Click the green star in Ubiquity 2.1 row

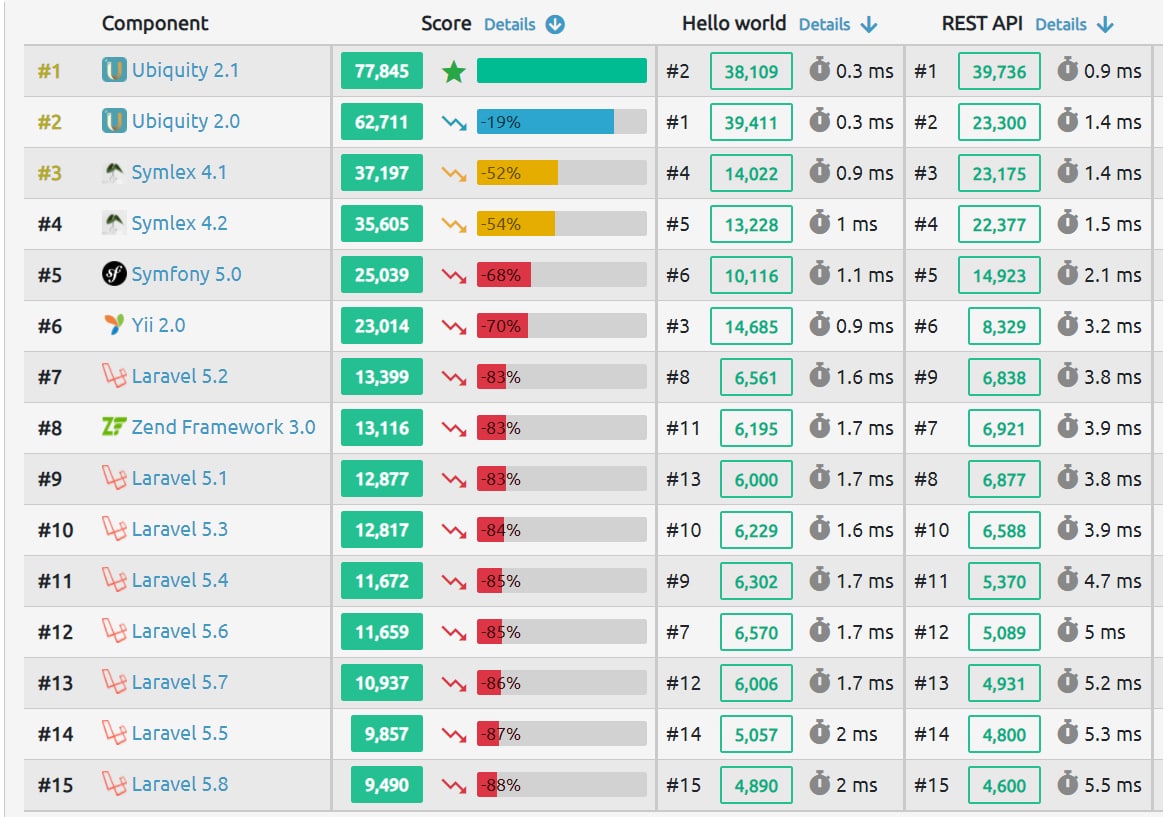click(x=453, y=71)
